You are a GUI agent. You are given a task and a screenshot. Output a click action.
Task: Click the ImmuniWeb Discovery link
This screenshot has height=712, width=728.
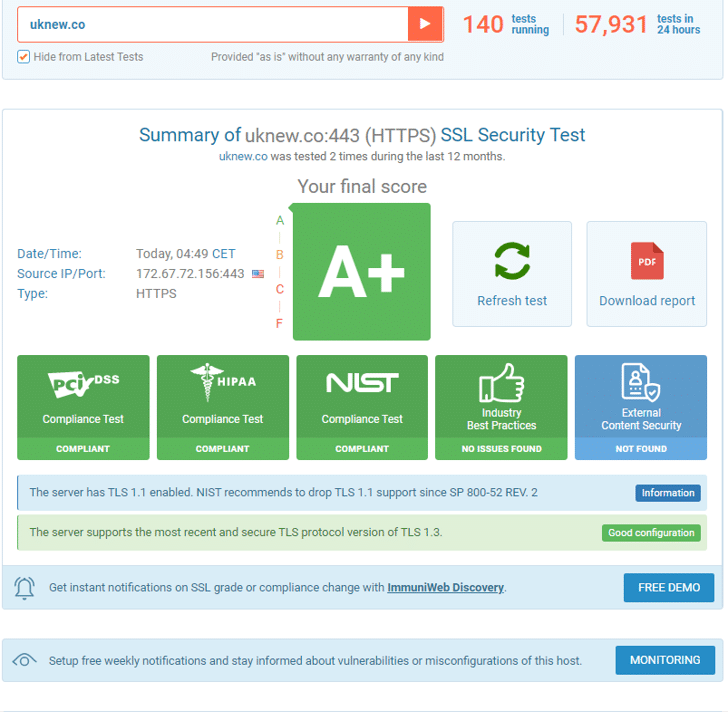coord(445,588)
